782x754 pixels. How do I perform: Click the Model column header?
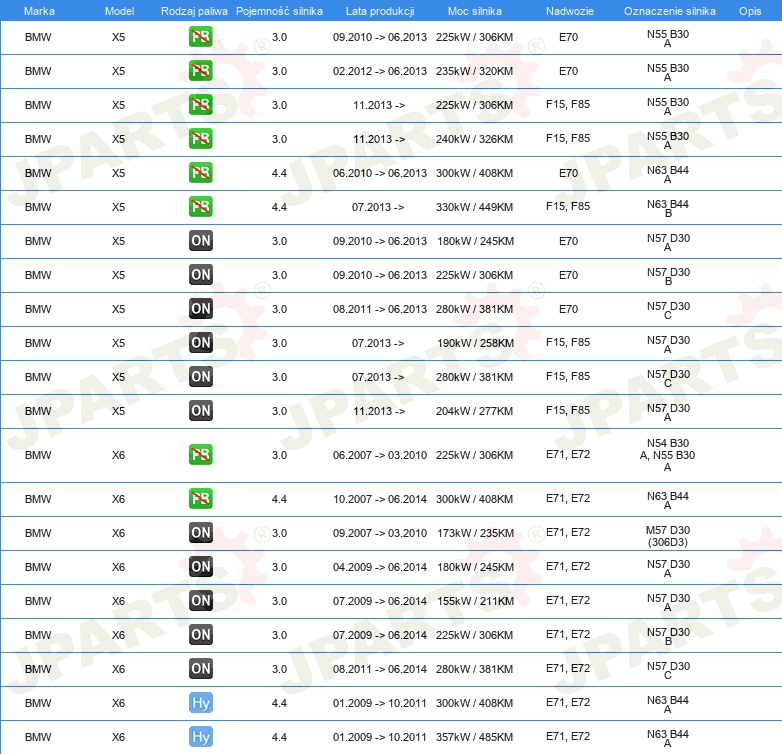point(119,11)
